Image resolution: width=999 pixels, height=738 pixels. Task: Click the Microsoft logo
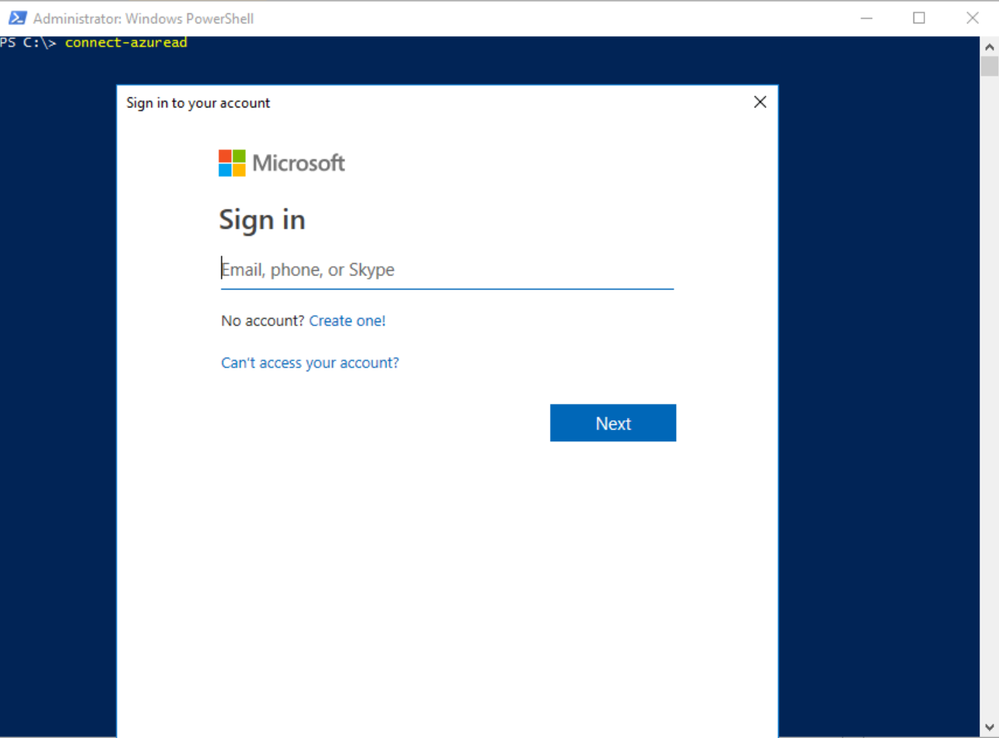(282, 163)
